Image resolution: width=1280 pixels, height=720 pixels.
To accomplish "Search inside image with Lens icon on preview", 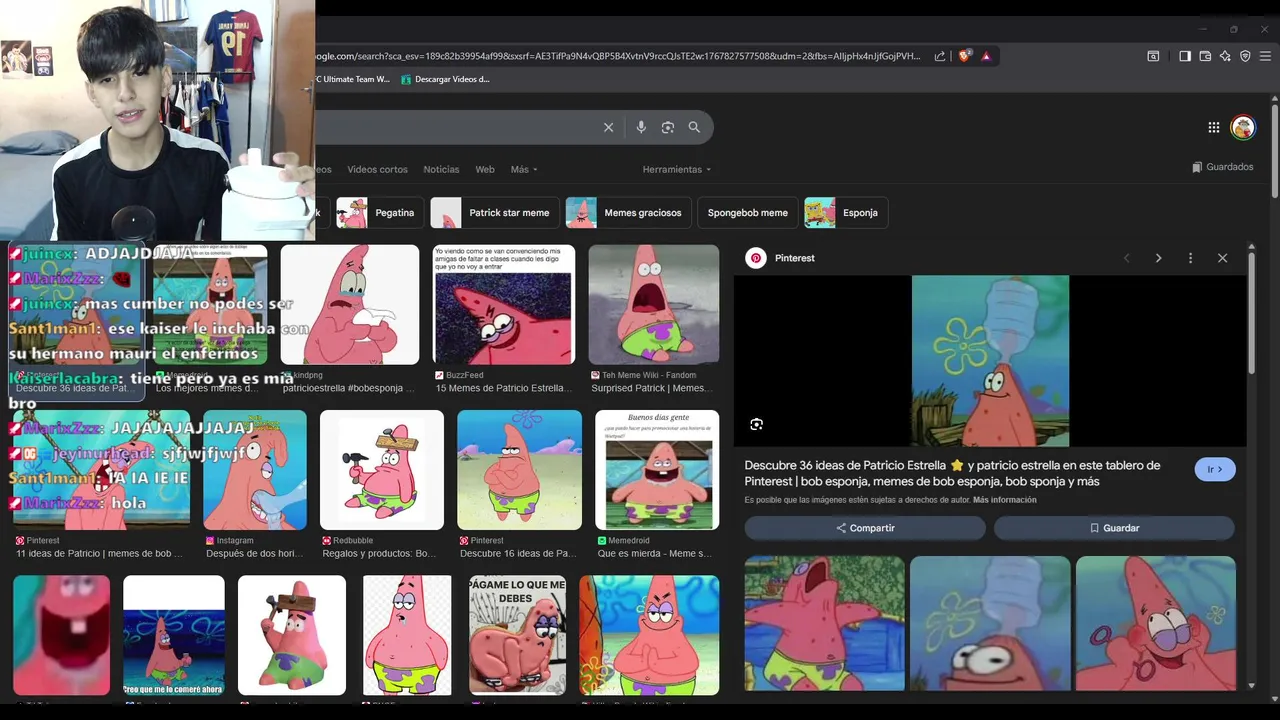I will (757, 424).
